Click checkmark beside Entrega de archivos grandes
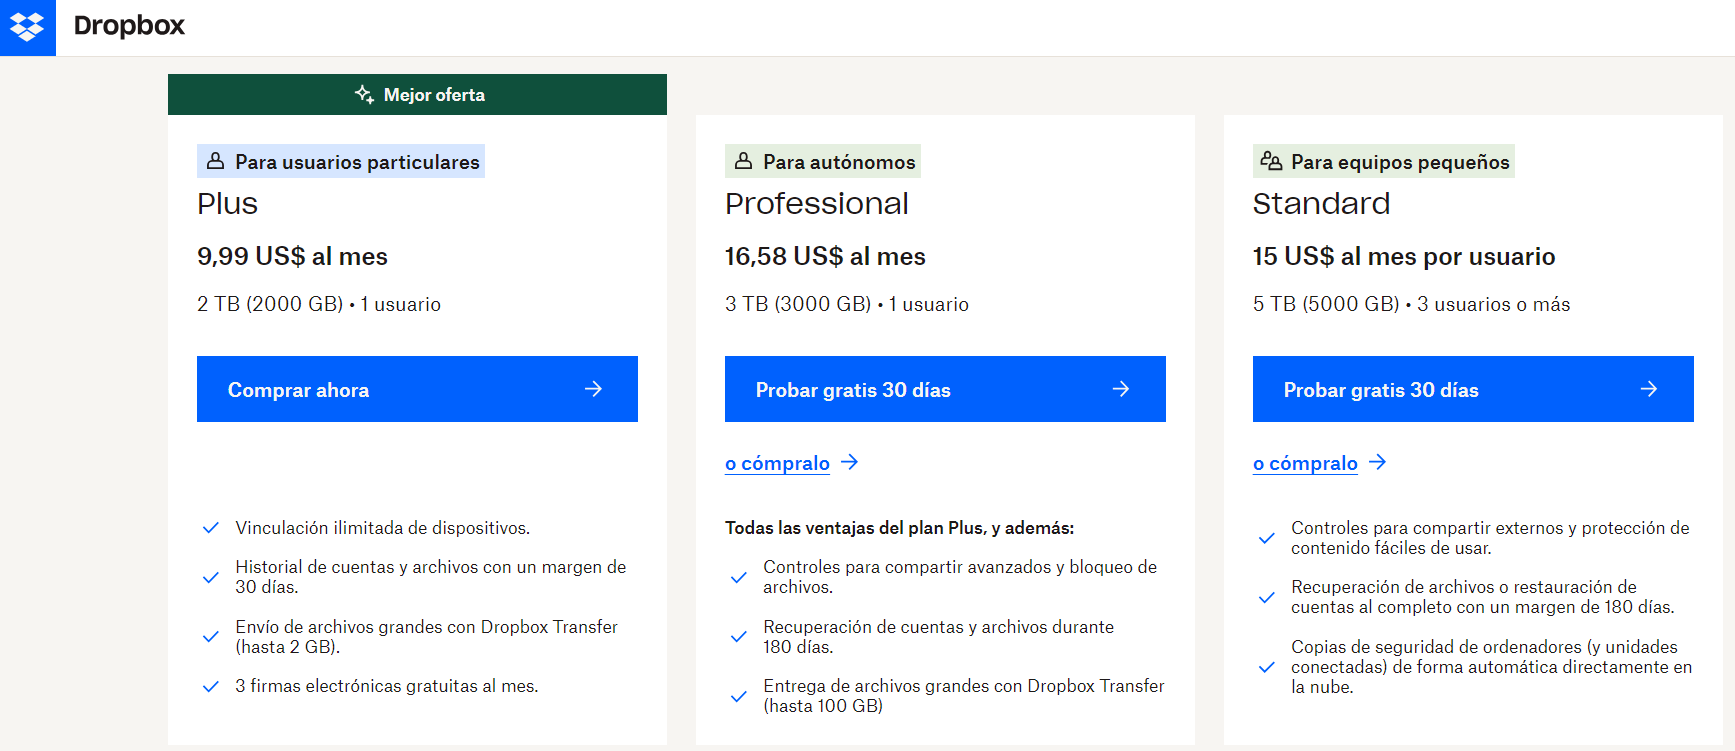The width and height of the screenshot is (1735, 751). tap(739, 696)
